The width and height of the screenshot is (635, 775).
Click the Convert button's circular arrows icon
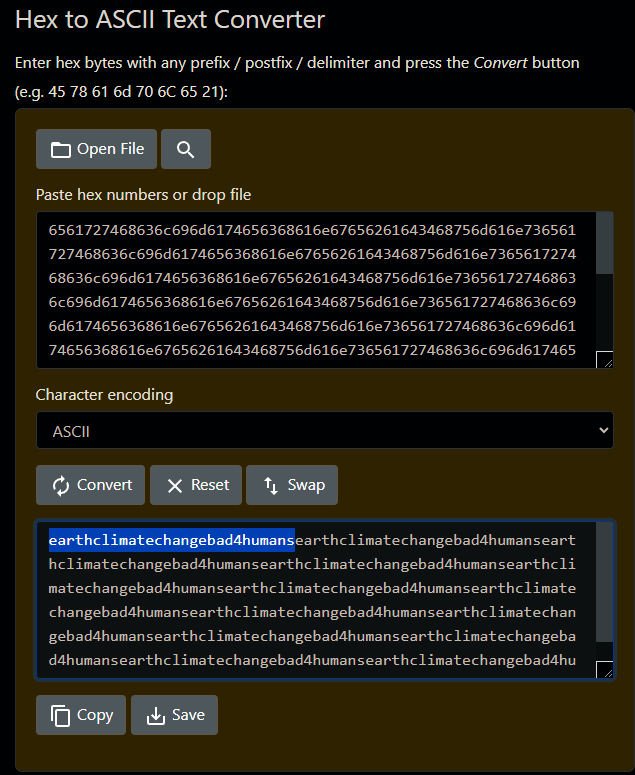pos(61,485)
